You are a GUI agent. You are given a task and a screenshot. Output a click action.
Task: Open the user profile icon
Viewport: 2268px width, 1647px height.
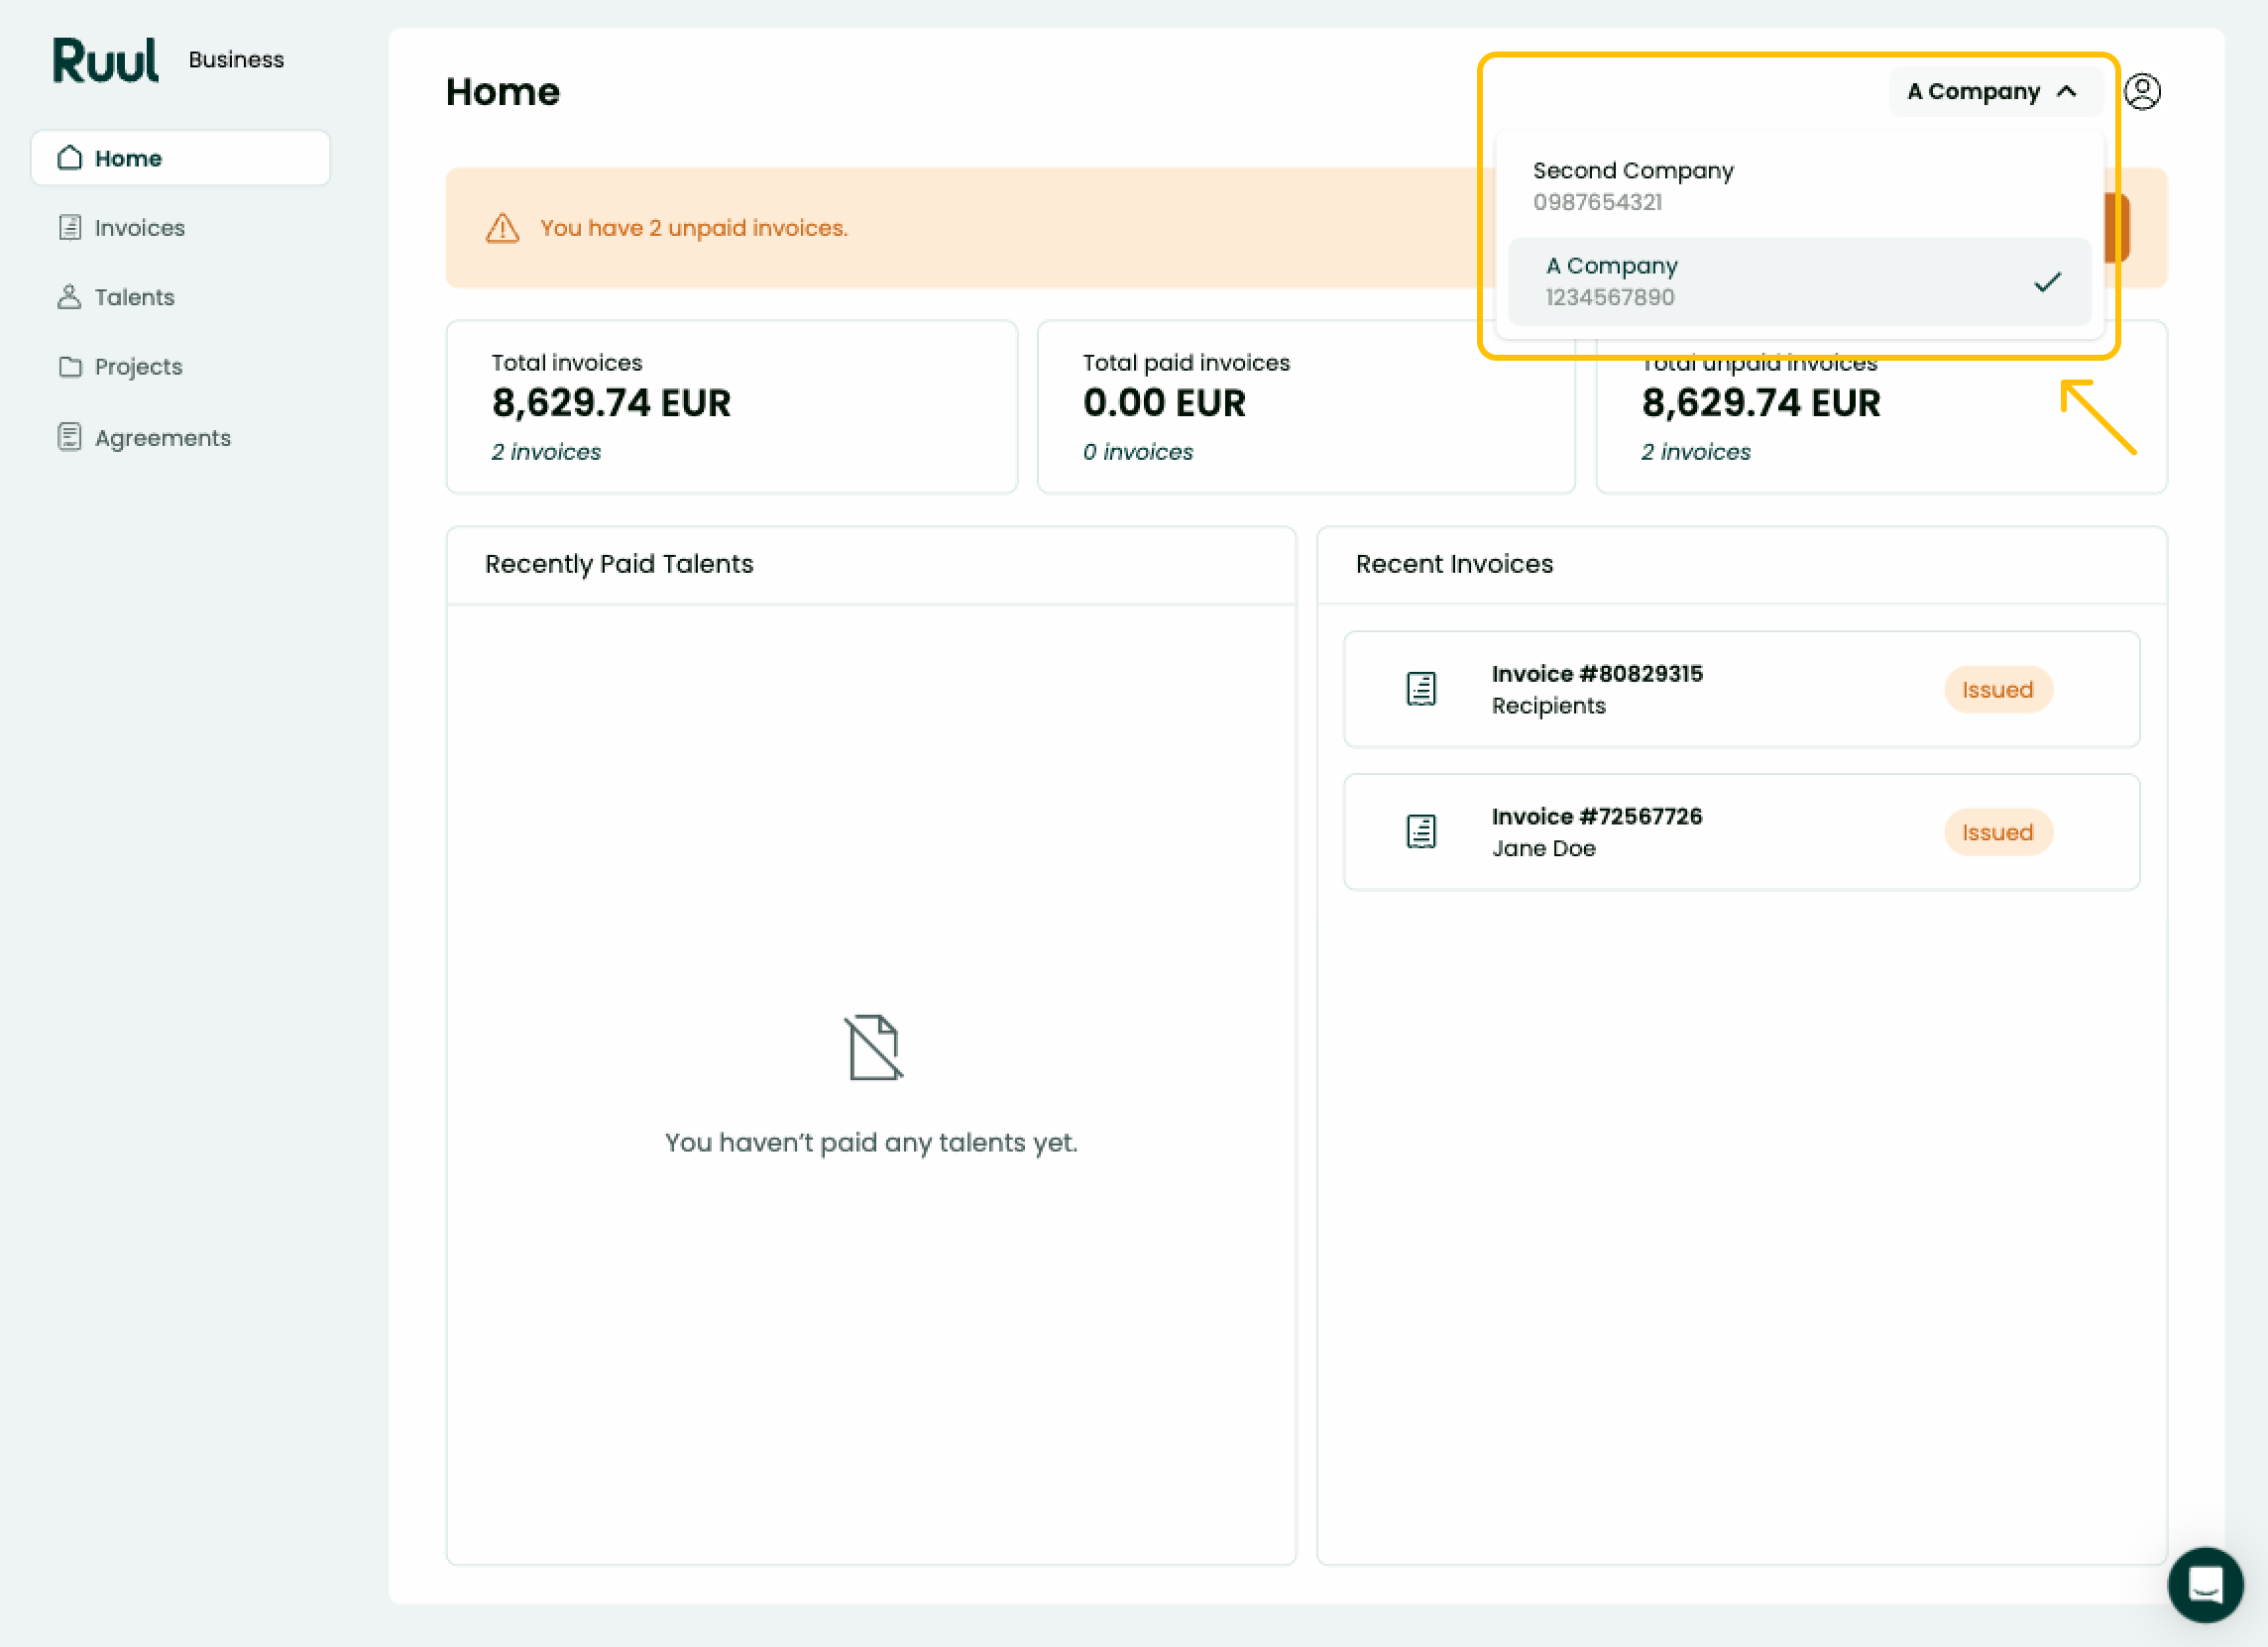click(x=2142, y=91)
